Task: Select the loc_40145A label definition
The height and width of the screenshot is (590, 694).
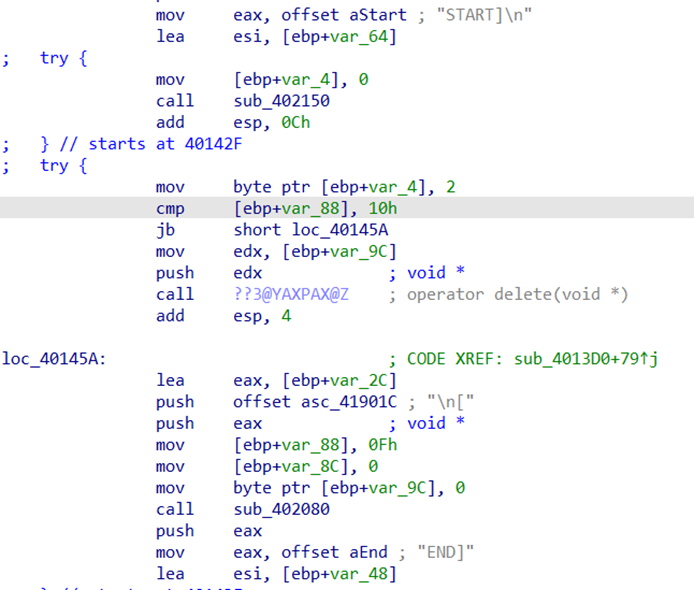Action: pyautogui.click(x=58, y=358)
